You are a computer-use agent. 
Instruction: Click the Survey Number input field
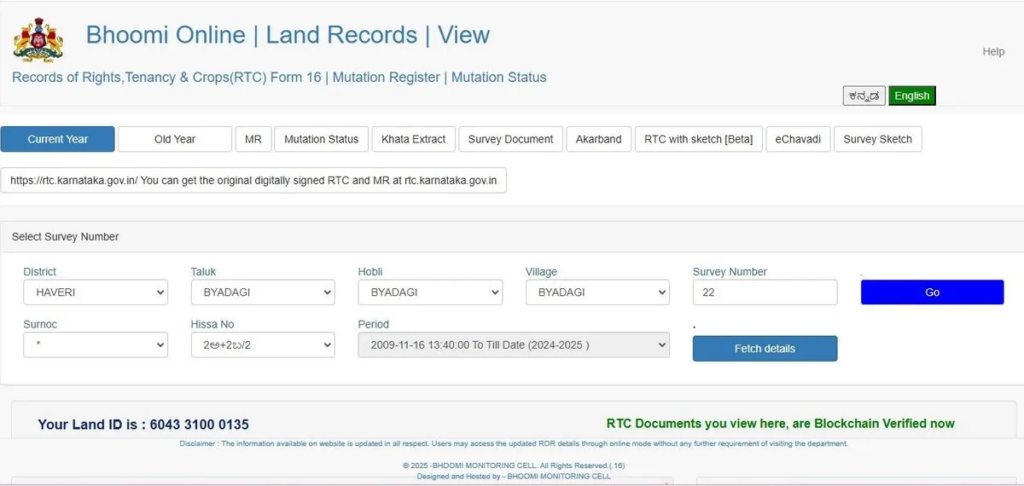click(764, 293)
